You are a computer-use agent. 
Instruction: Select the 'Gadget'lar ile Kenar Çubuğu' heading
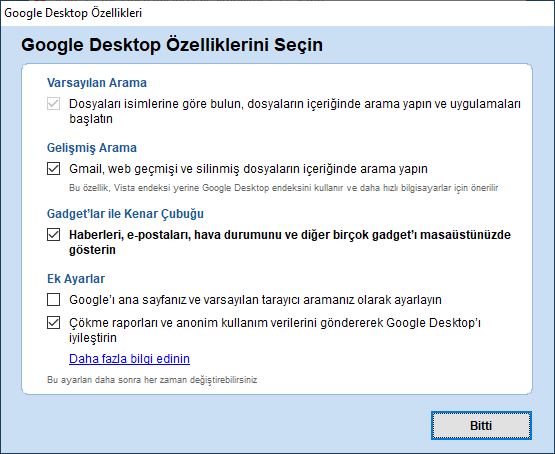point(125,214)
